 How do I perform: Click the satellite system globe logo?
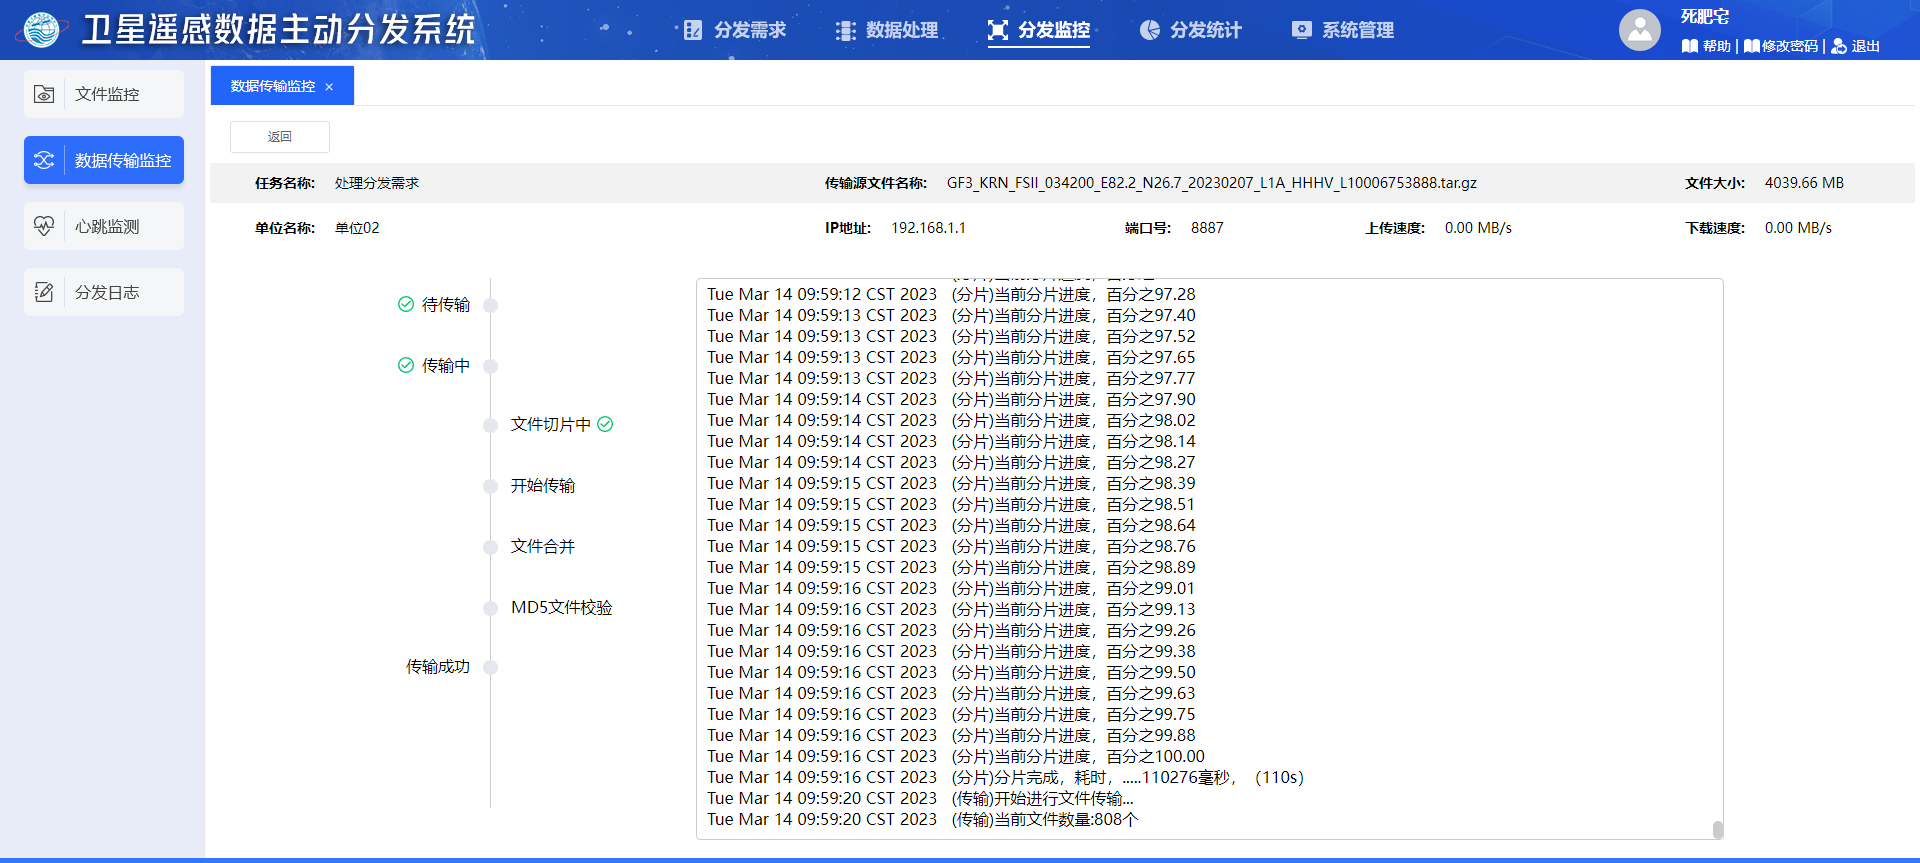pyautogui.click(x=42, y=30)
